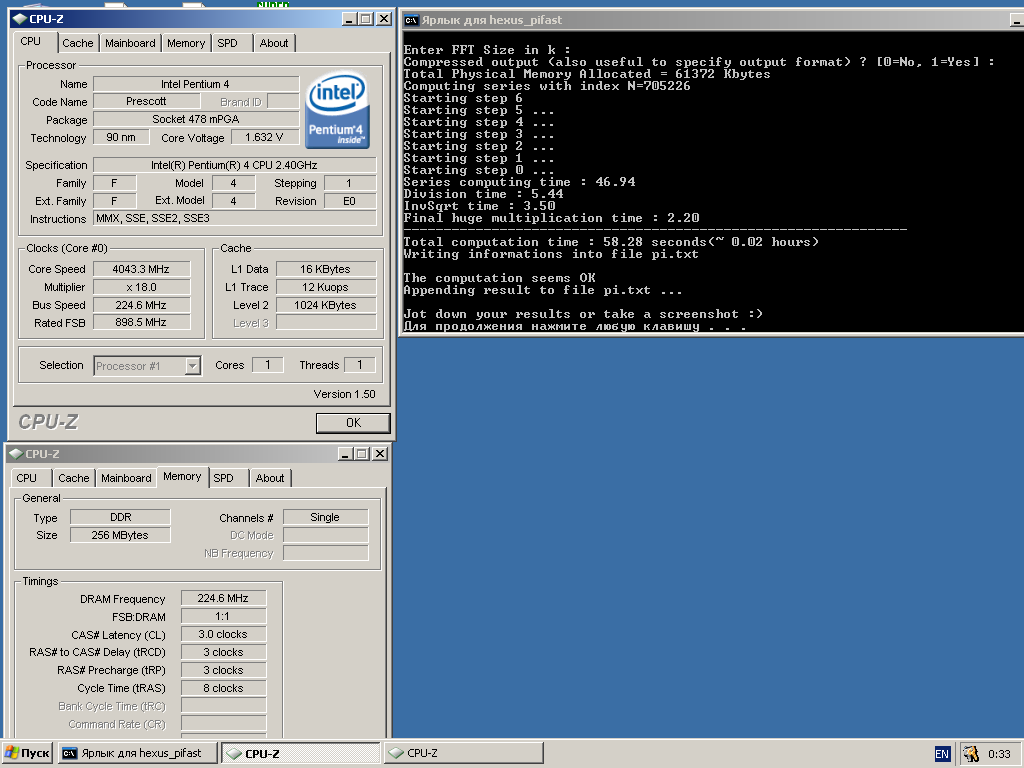Click the Code Name field showing Prescott

point(146,101)
